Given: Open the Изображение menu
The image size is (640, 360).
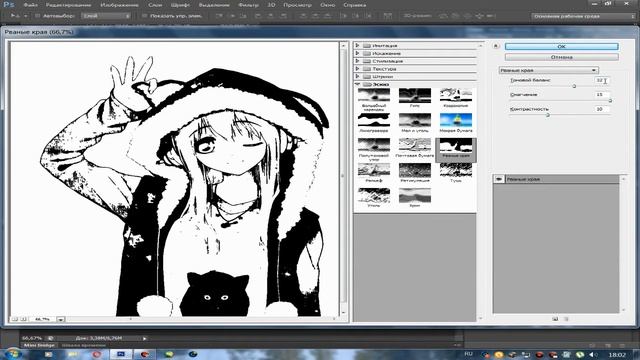Looking at the screenshot, I should (x=120, y=5).
